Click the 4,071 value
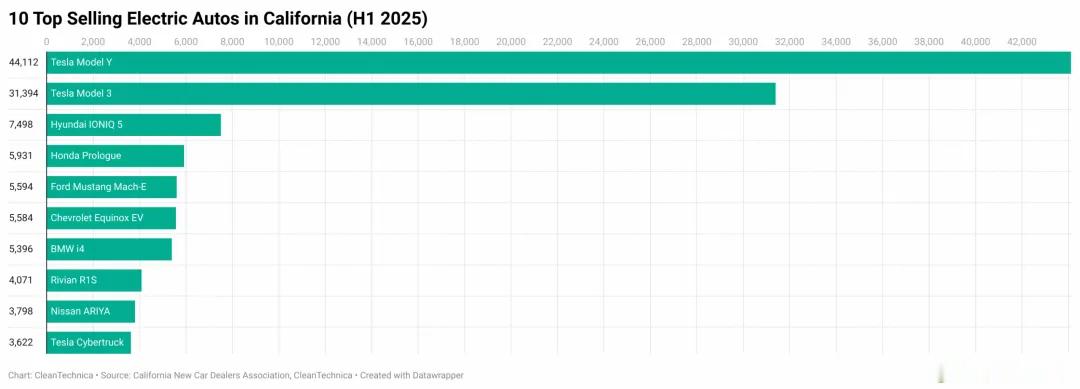Viewport: 1080px width, 389px height. pos(20,280)
